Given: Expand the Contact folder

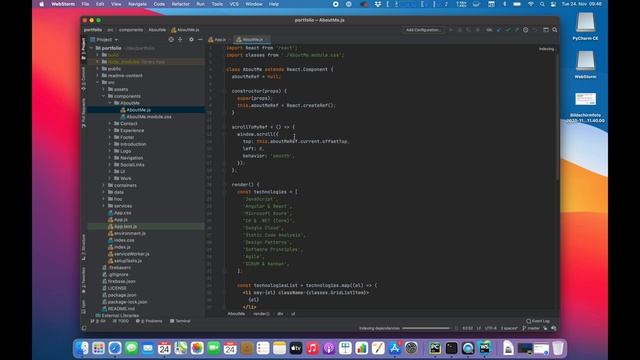Looking at the screenshot, I should coord(110,123).
